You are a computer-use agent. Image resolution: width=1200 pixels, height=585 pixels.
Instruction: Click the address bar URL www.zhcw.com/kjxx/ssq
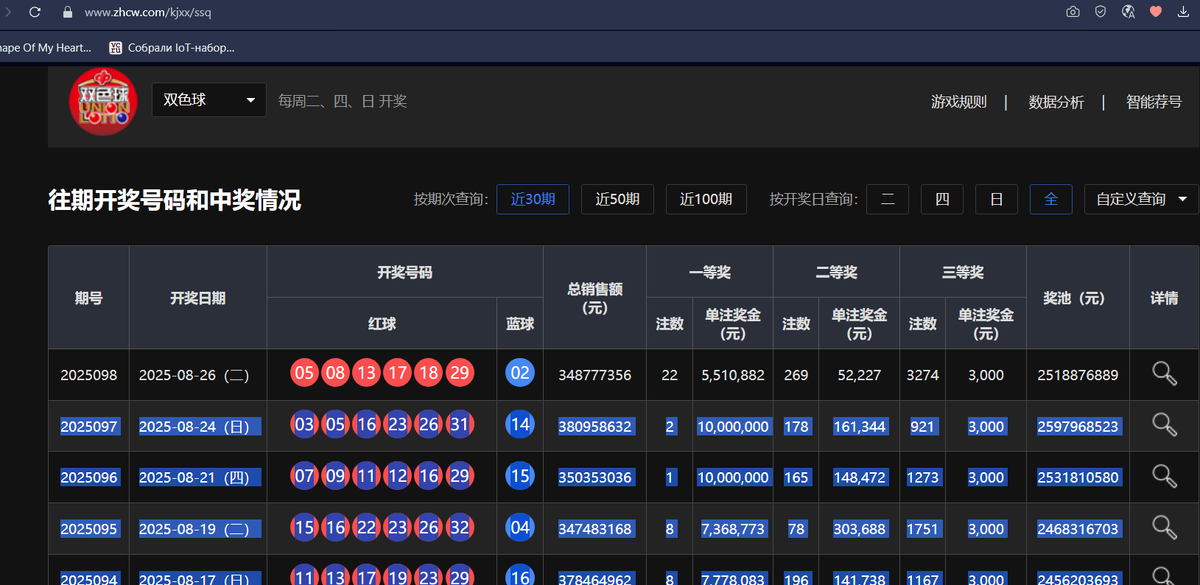148,13
